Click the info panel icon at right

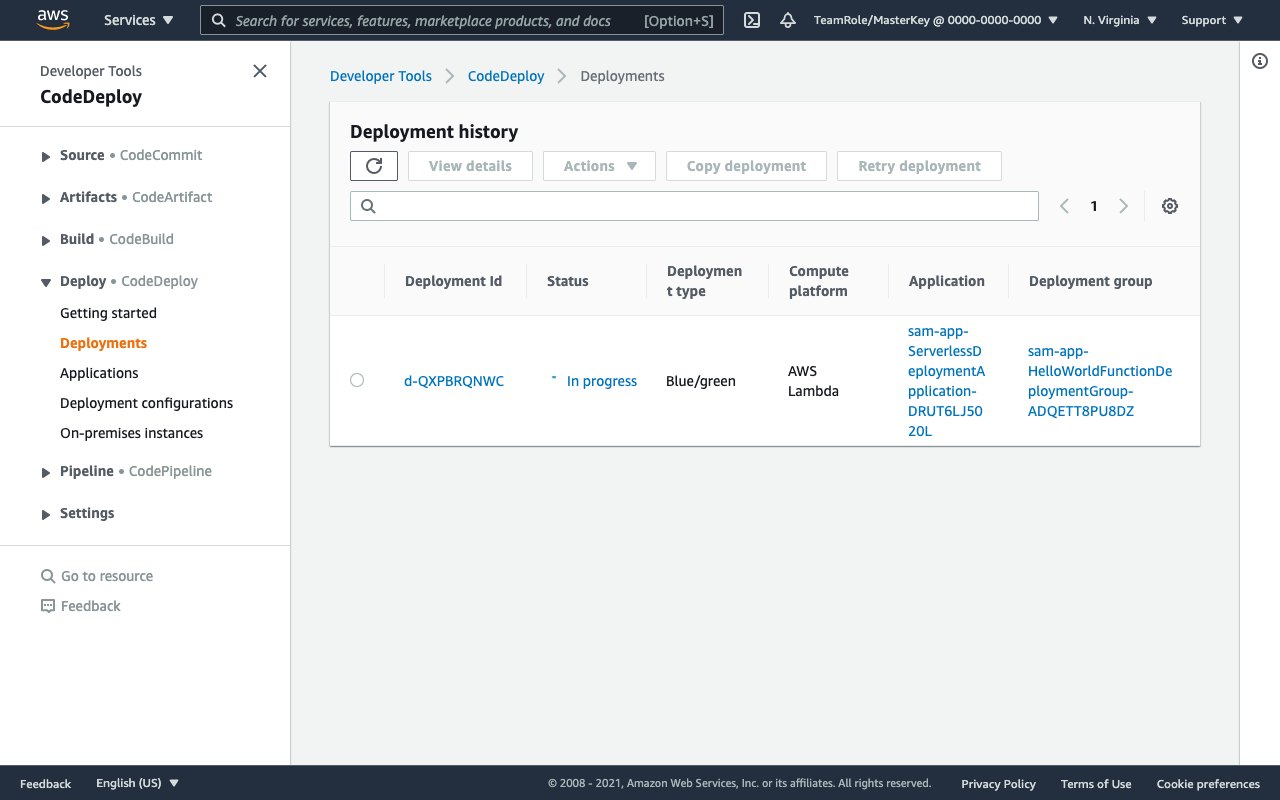coord(1260,61)
